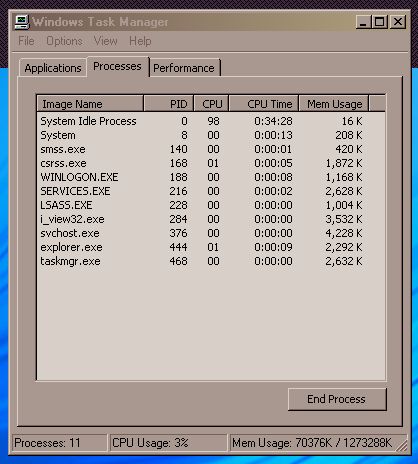Image resolution: width=418 pixels, height=464 pixels.
Task: Open the File menu
Action: (x=26, y=41)
